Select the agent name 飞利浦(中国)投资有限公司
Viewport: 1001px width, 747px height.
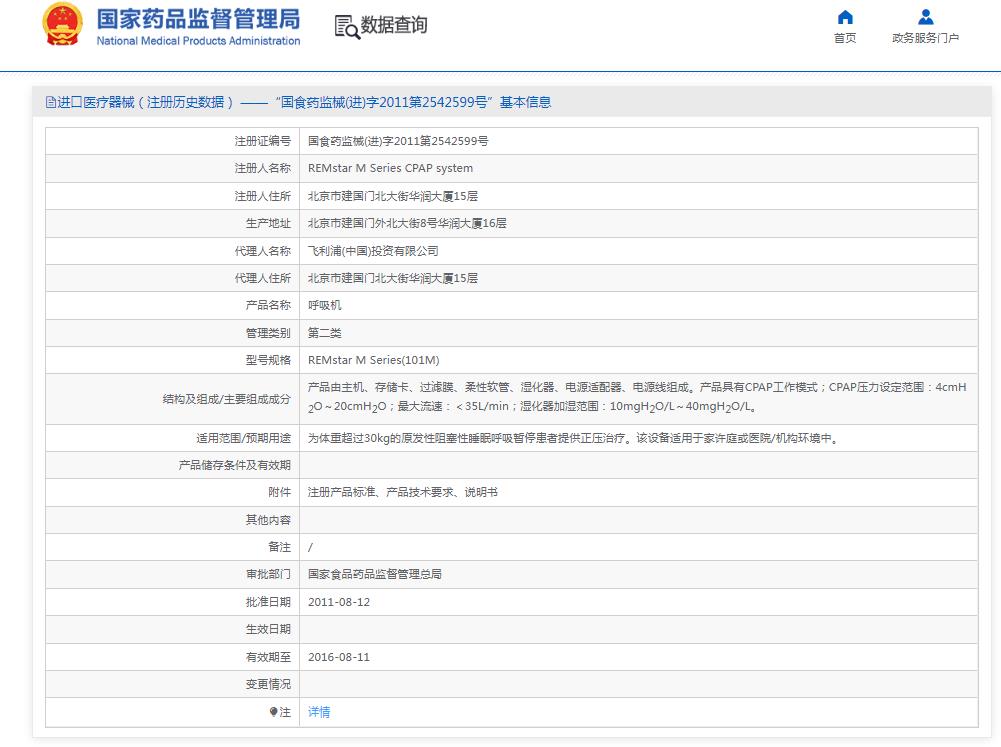coord(372,251)
